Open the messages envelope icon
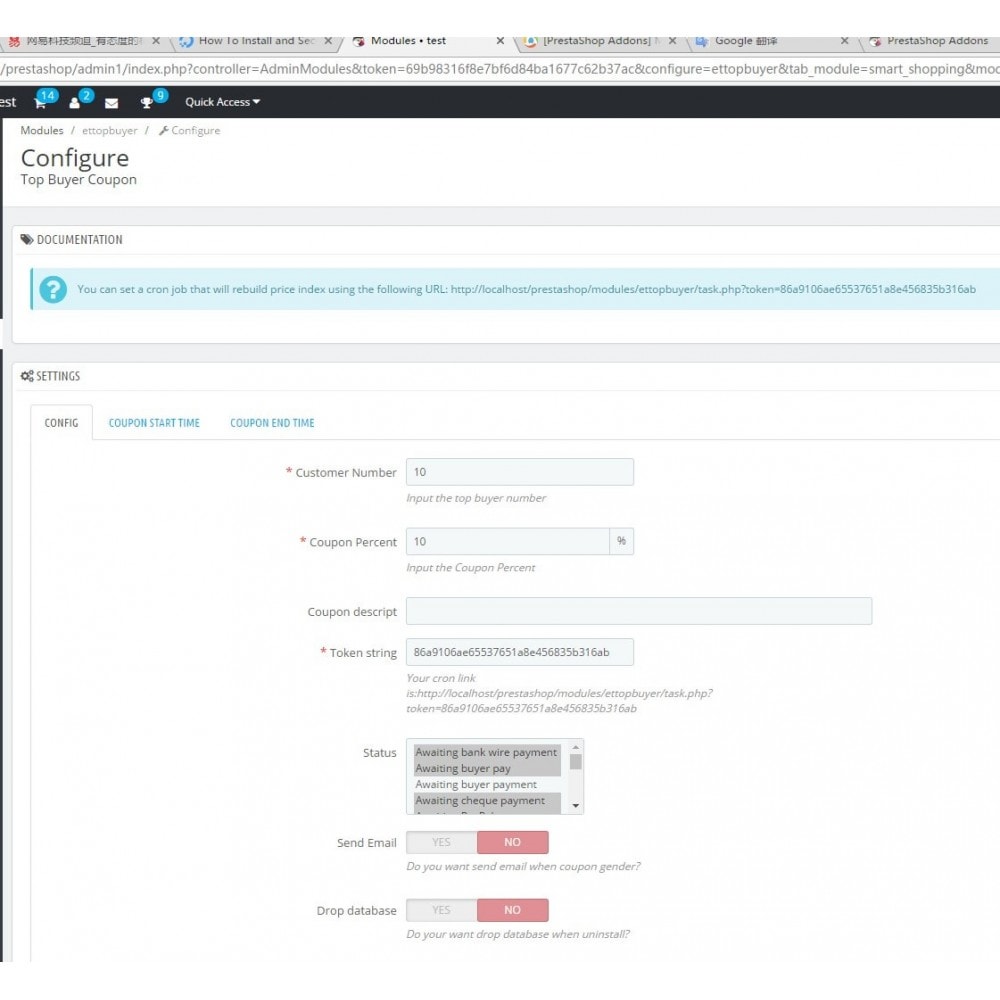 (x=112, y=103)
